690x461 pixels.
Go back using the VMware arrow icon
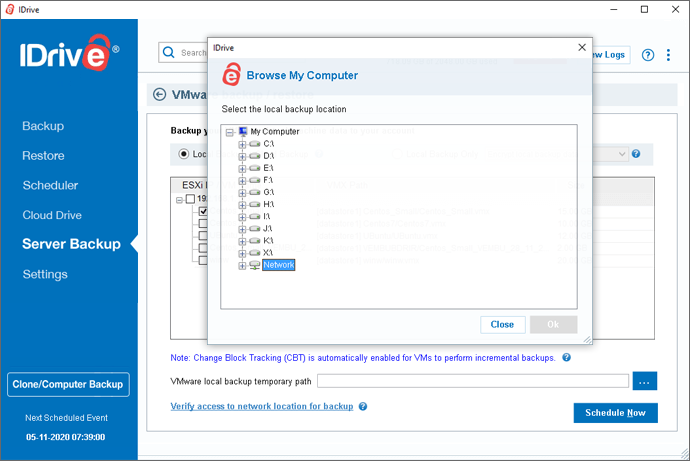click(x=159, y=95)
